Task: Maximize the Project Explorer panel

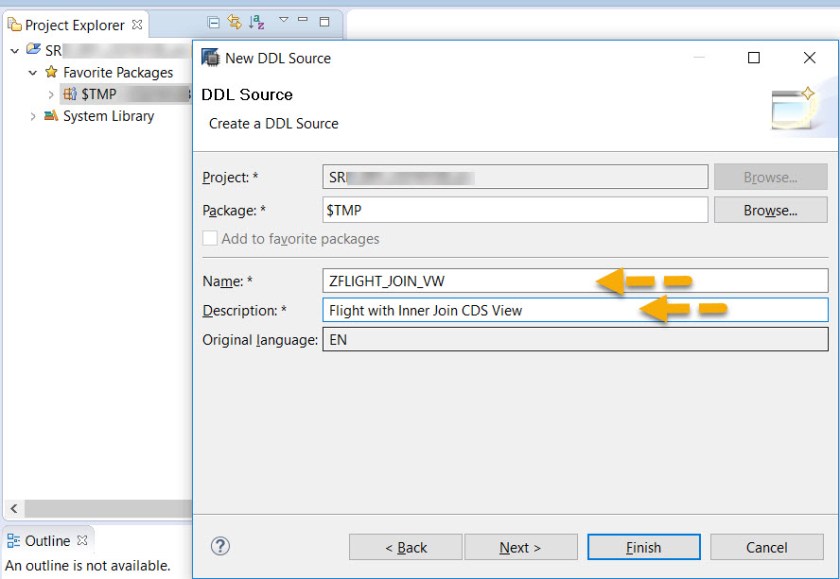Action: (x=324, y=21)
